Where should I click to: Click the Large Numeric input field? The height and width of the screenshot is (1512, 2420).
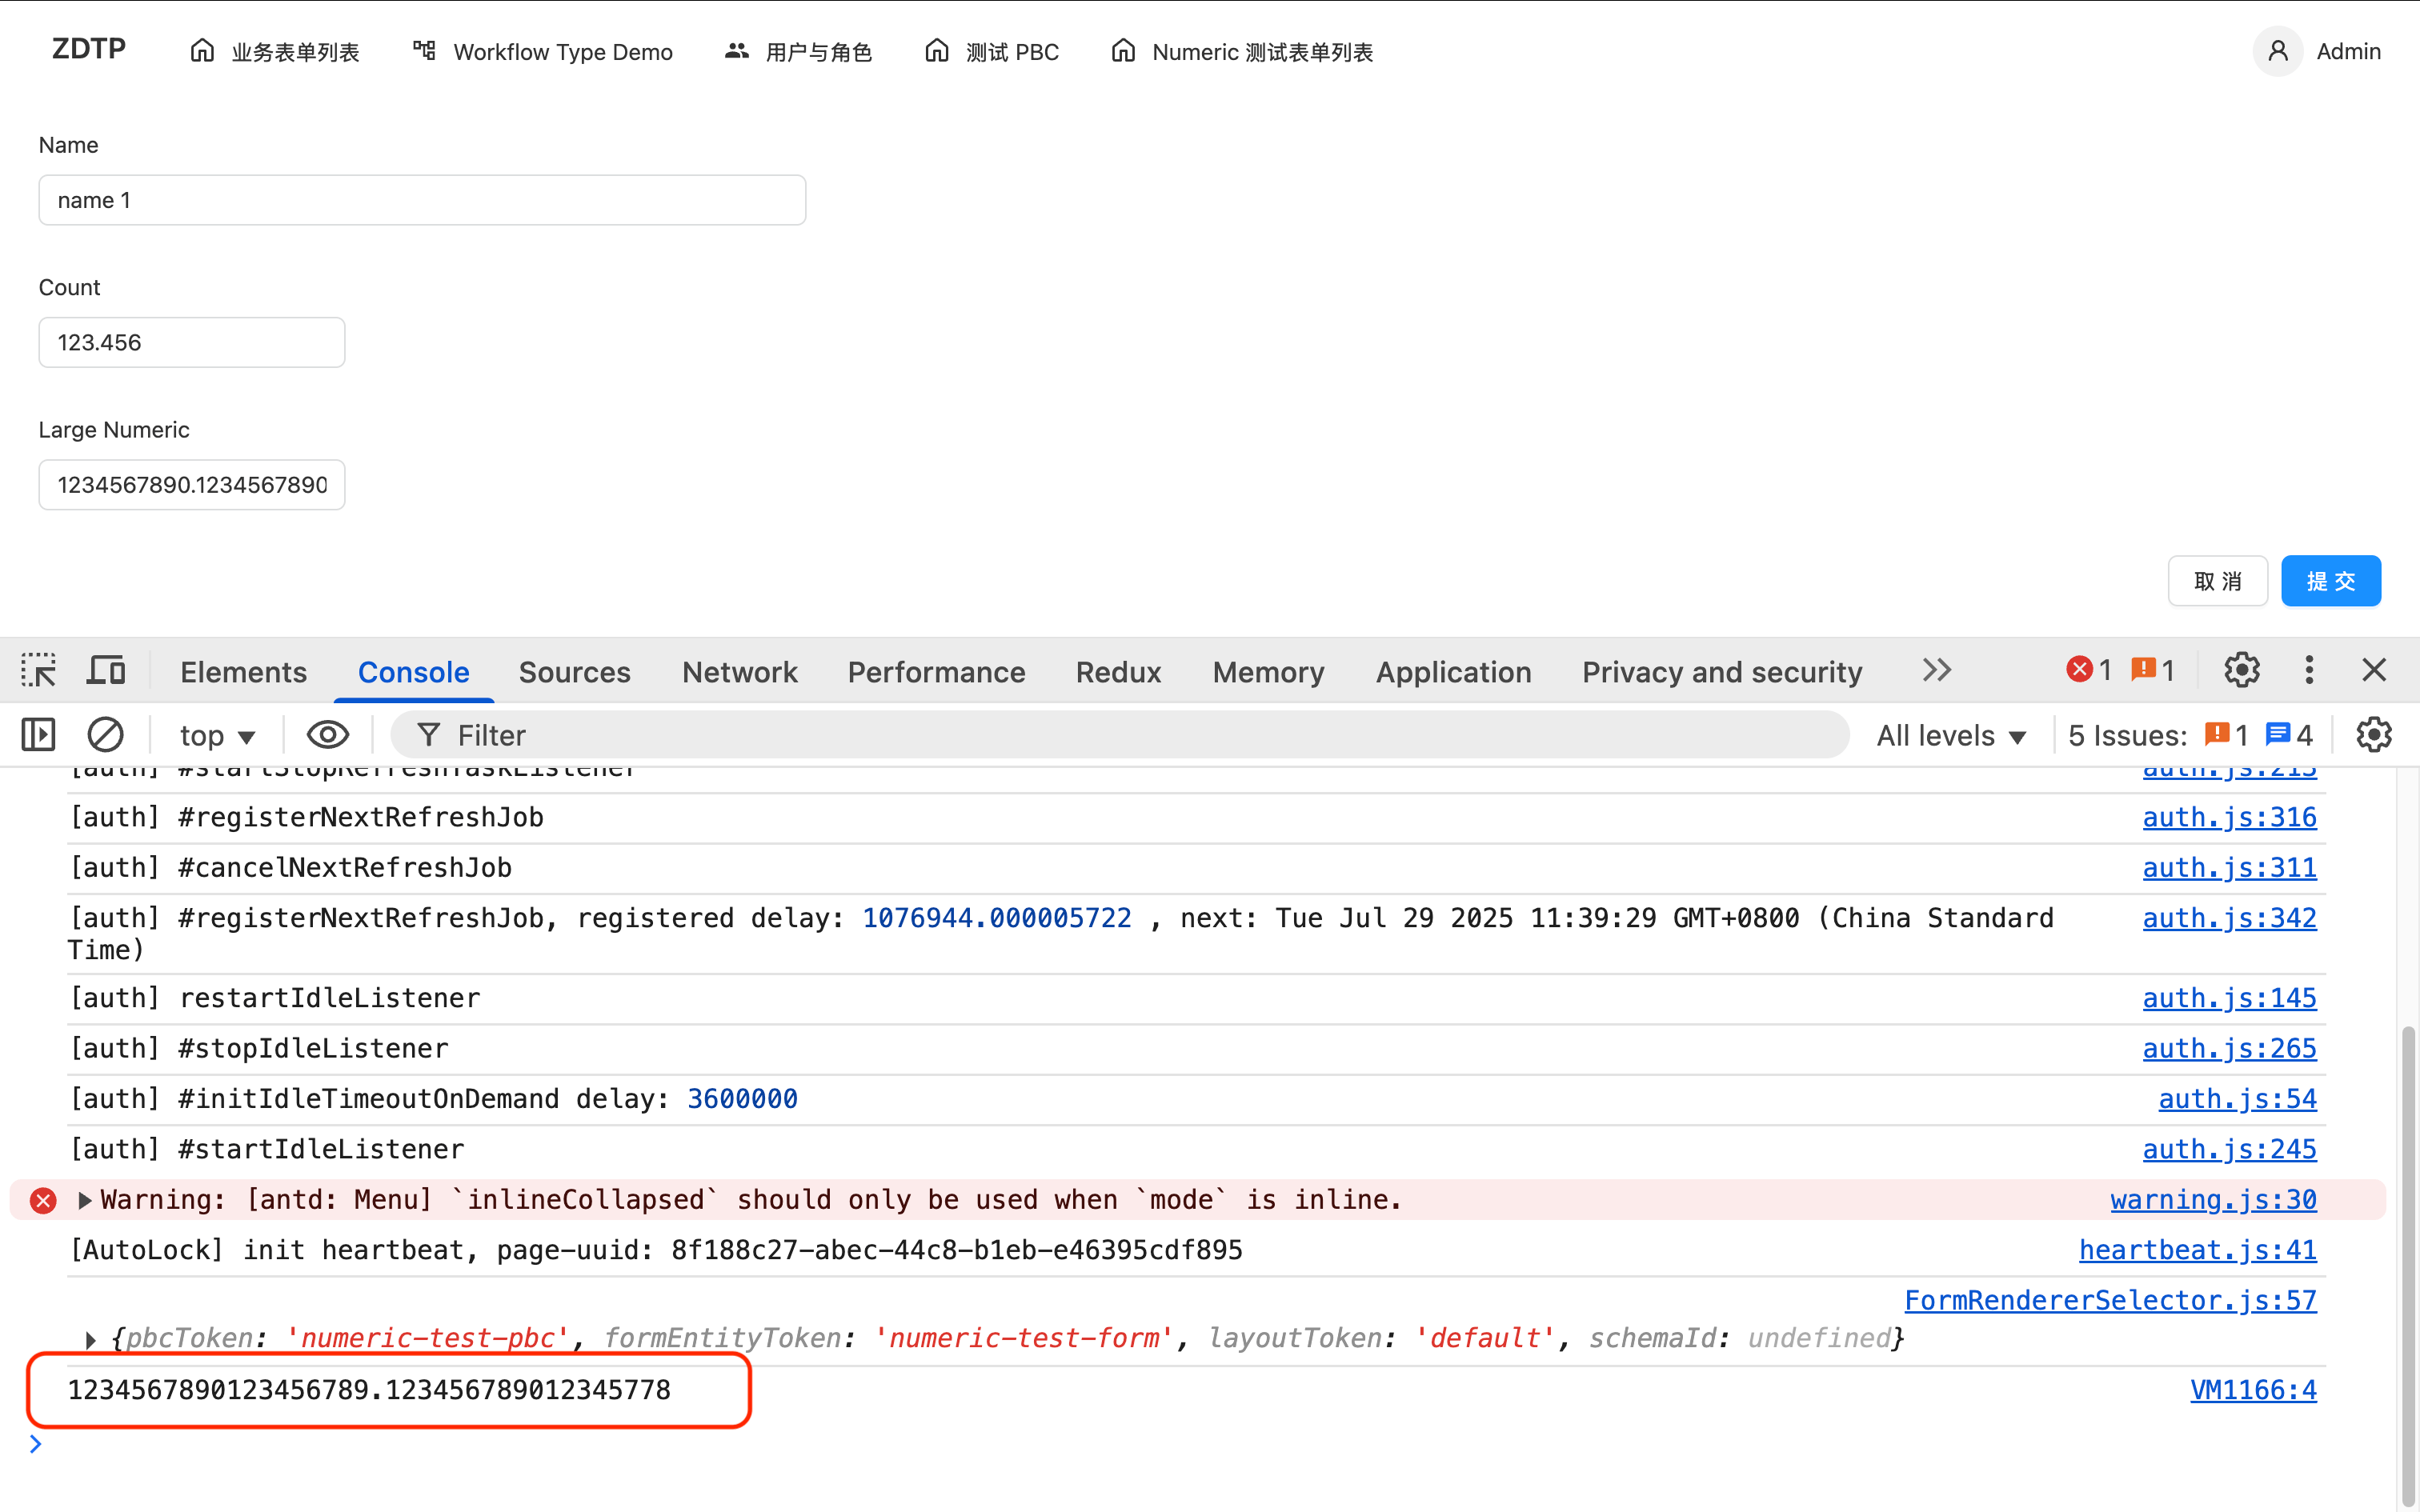tap(192, 485)
